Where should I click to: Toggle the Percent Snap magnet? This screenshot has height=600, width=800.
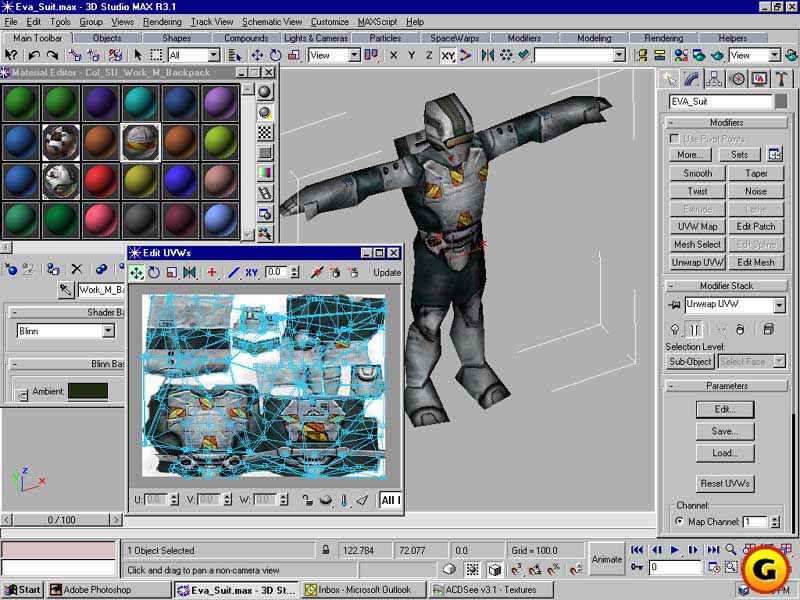coord(554,568)
